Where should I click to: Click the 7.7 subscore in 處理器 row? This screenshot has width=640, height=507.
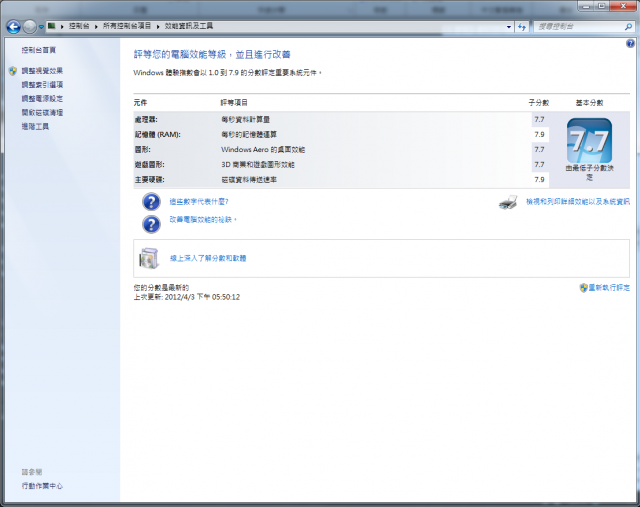pos(540,120)
